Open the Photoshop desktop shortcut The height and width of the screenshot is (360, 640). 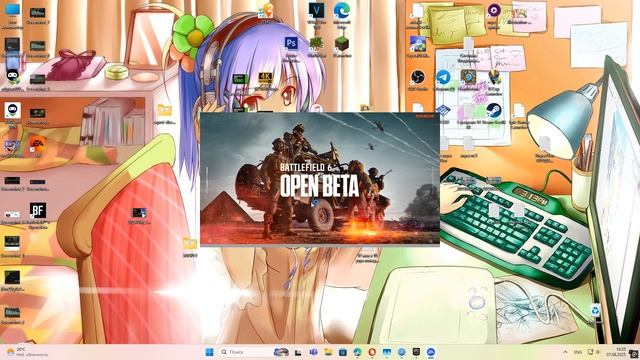pos(291,43)
